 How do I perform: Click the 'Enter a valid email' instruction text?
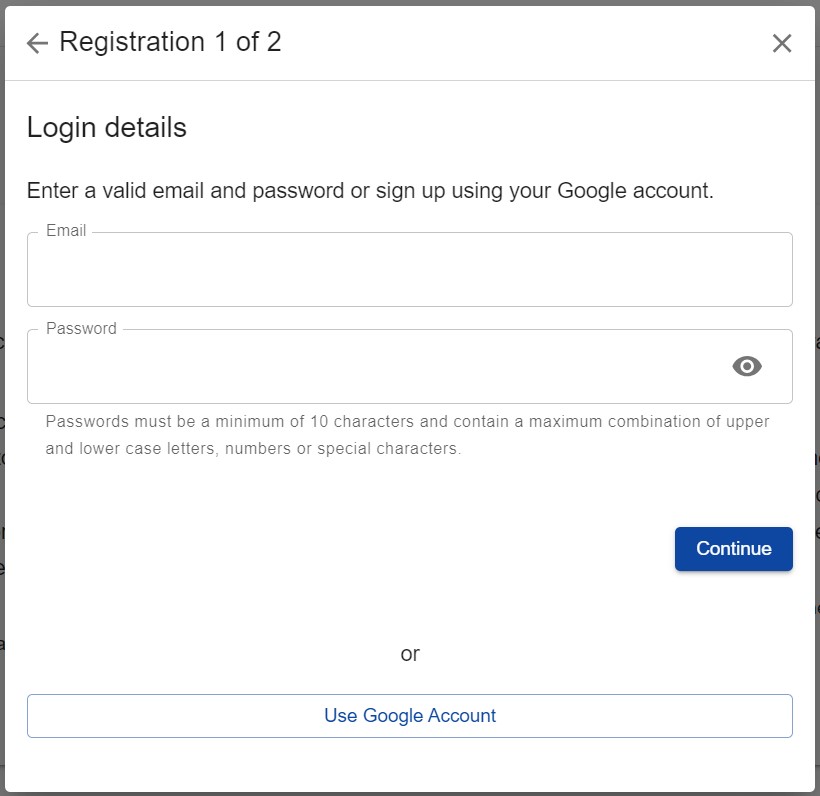[x=370, y=191]
